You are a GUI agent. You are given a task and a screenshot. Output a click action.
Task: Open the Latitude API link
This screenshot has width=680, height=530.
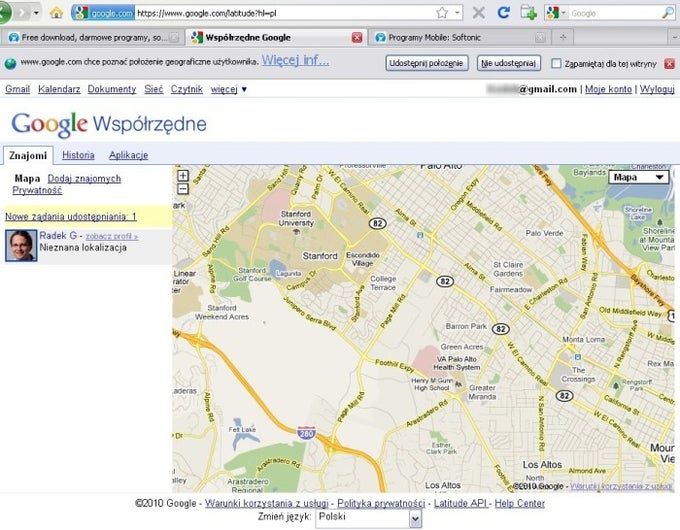click(x=461, y=503)
